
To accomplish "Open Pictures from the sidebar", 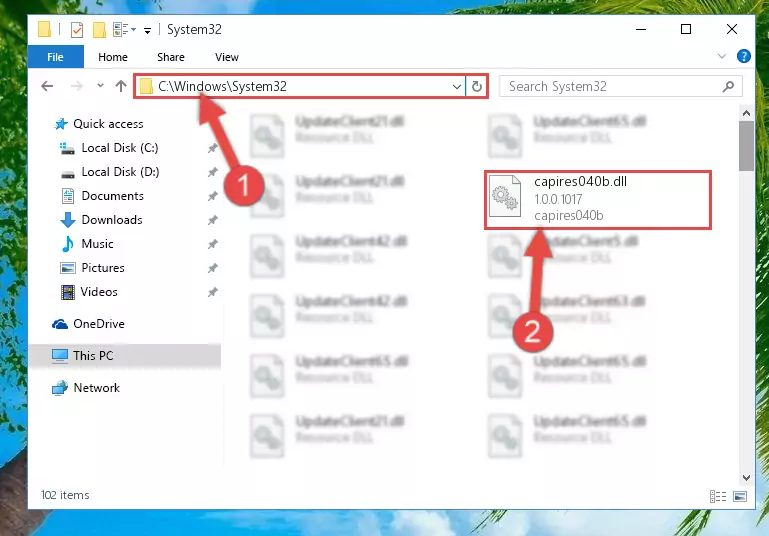I will tap(103, 268).
